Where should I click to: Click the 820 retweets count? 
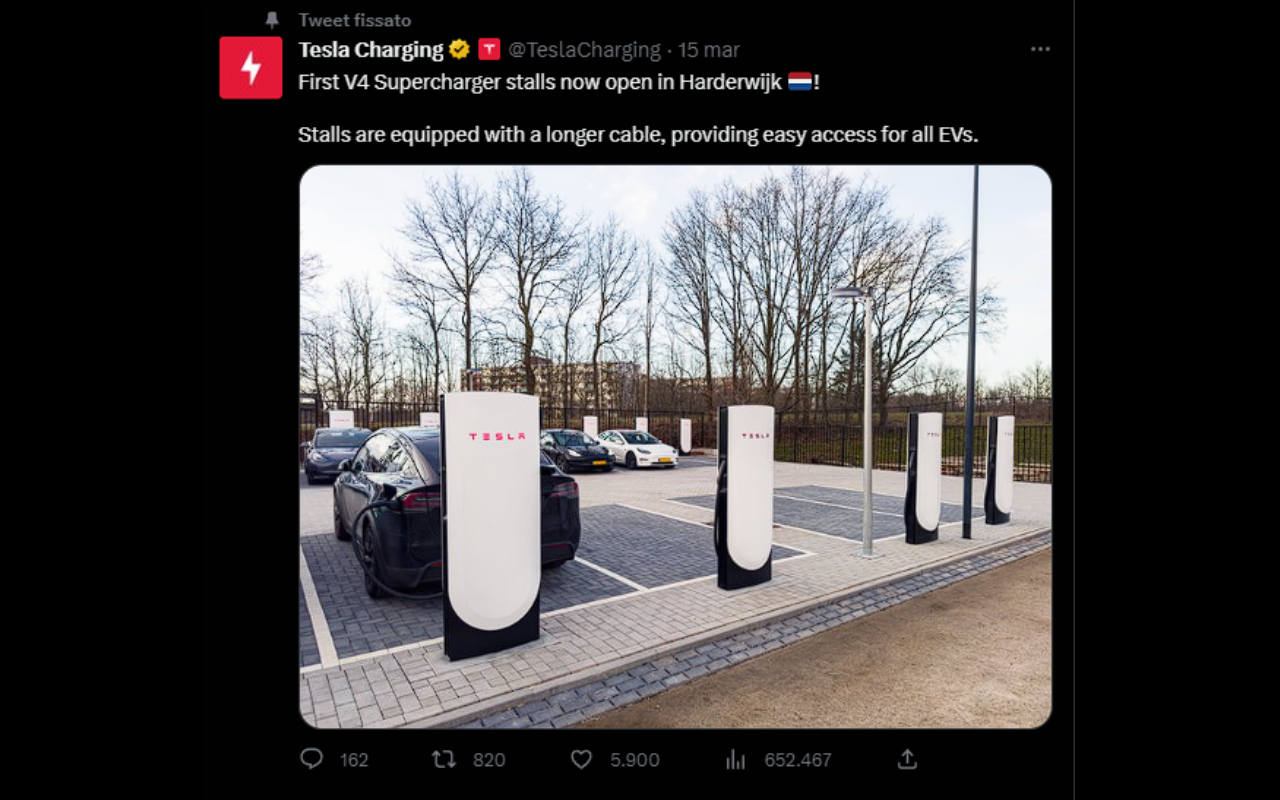tap(489, 760)
